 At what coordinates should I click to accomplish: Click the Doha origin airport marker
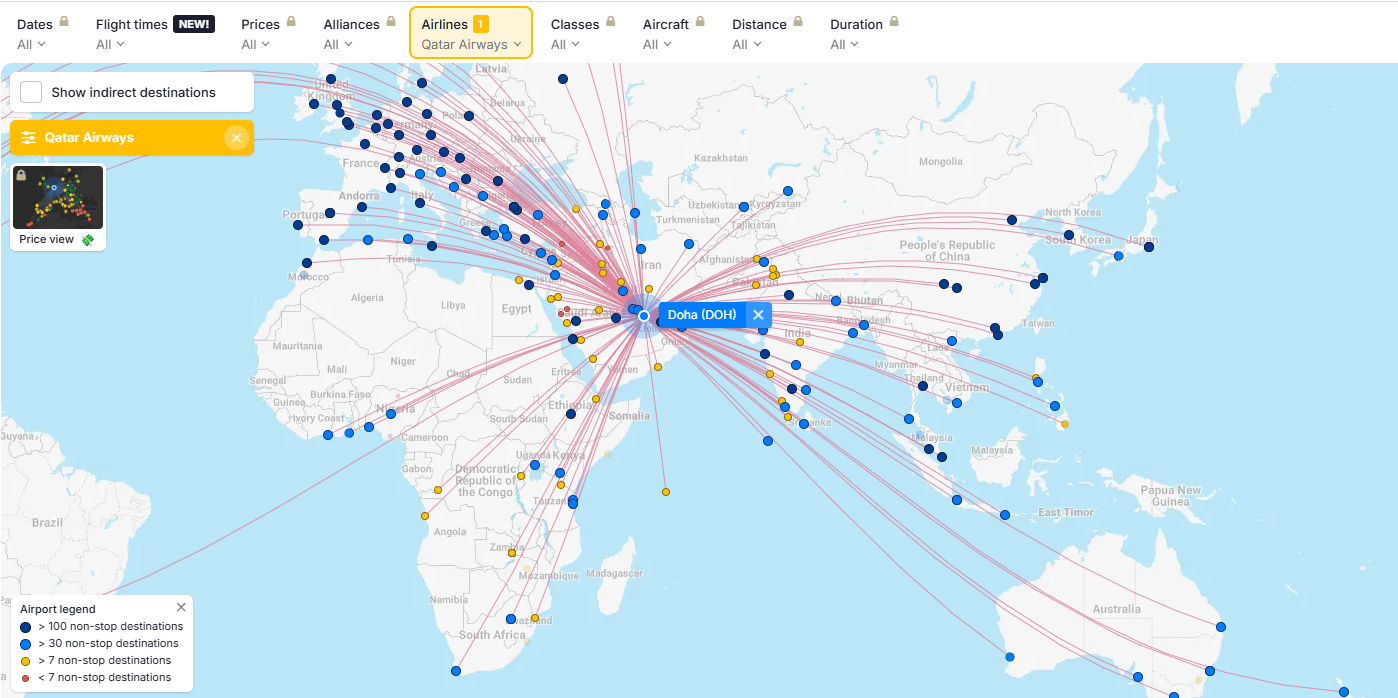point(644,316)
